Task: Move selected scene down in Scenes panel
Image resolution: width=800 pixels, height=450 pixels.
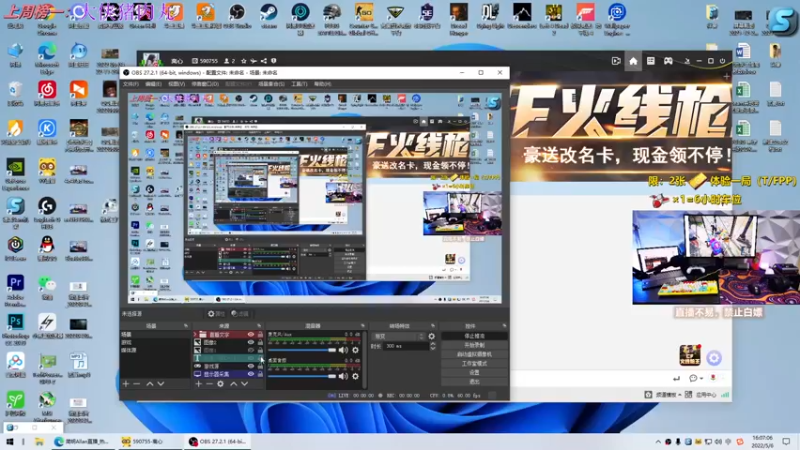Action: (x=161, y=384)
